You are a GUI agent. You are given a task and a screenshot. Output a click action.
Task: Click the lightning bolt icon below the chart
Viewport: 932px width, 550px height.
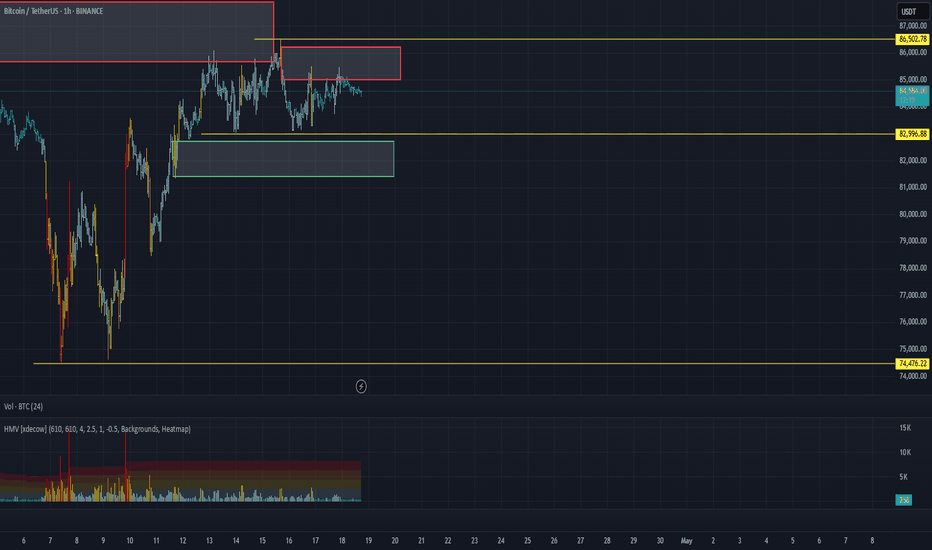(361, 386)
